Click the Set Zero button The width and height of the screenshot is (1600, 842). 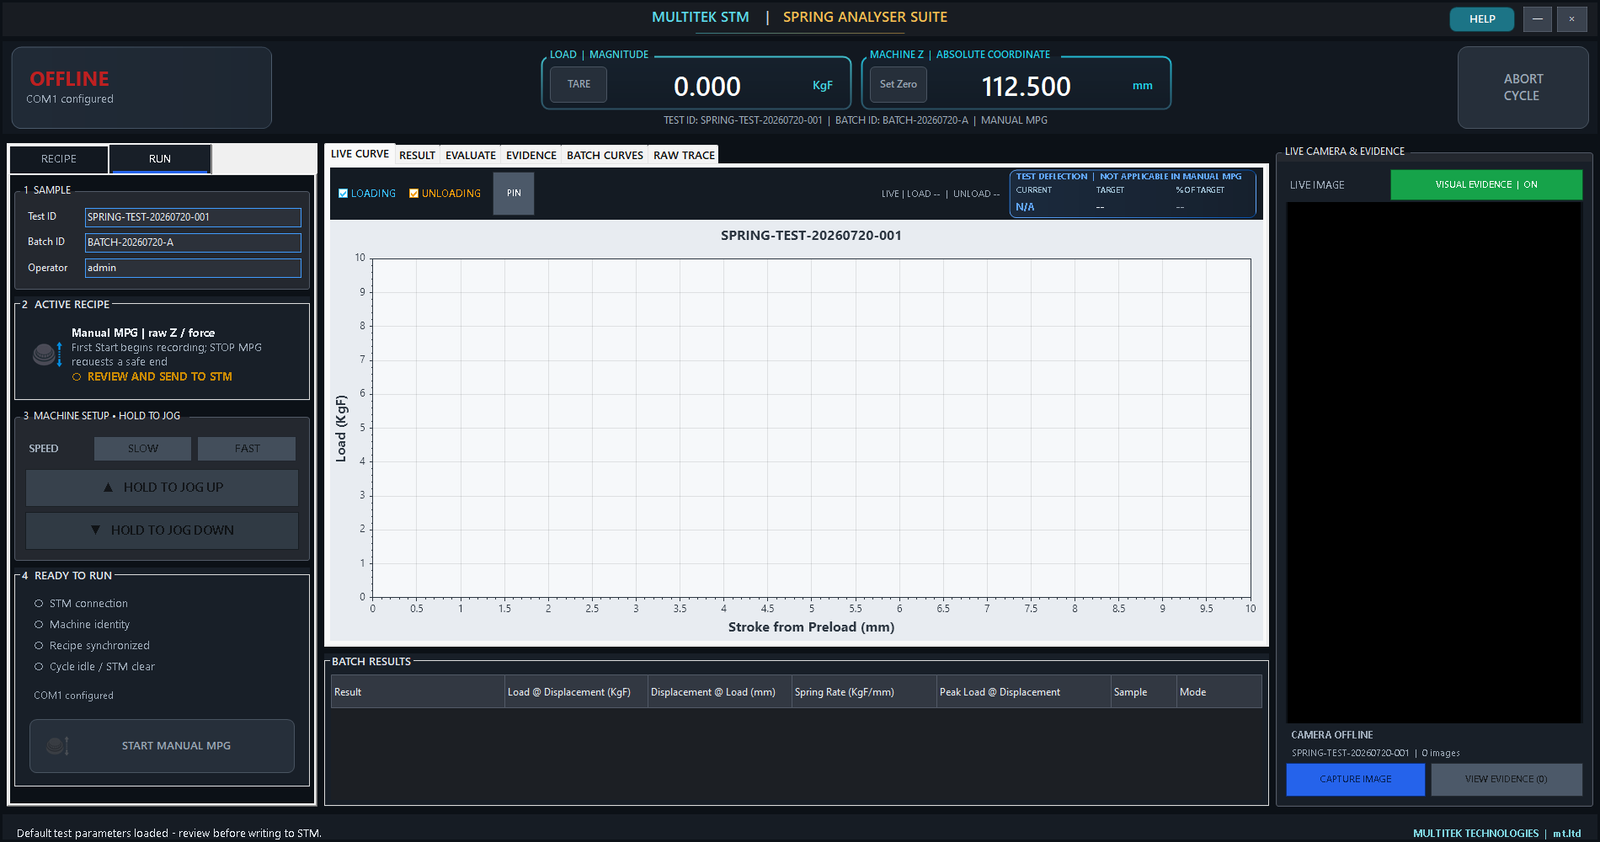click(x=898, y=84)
